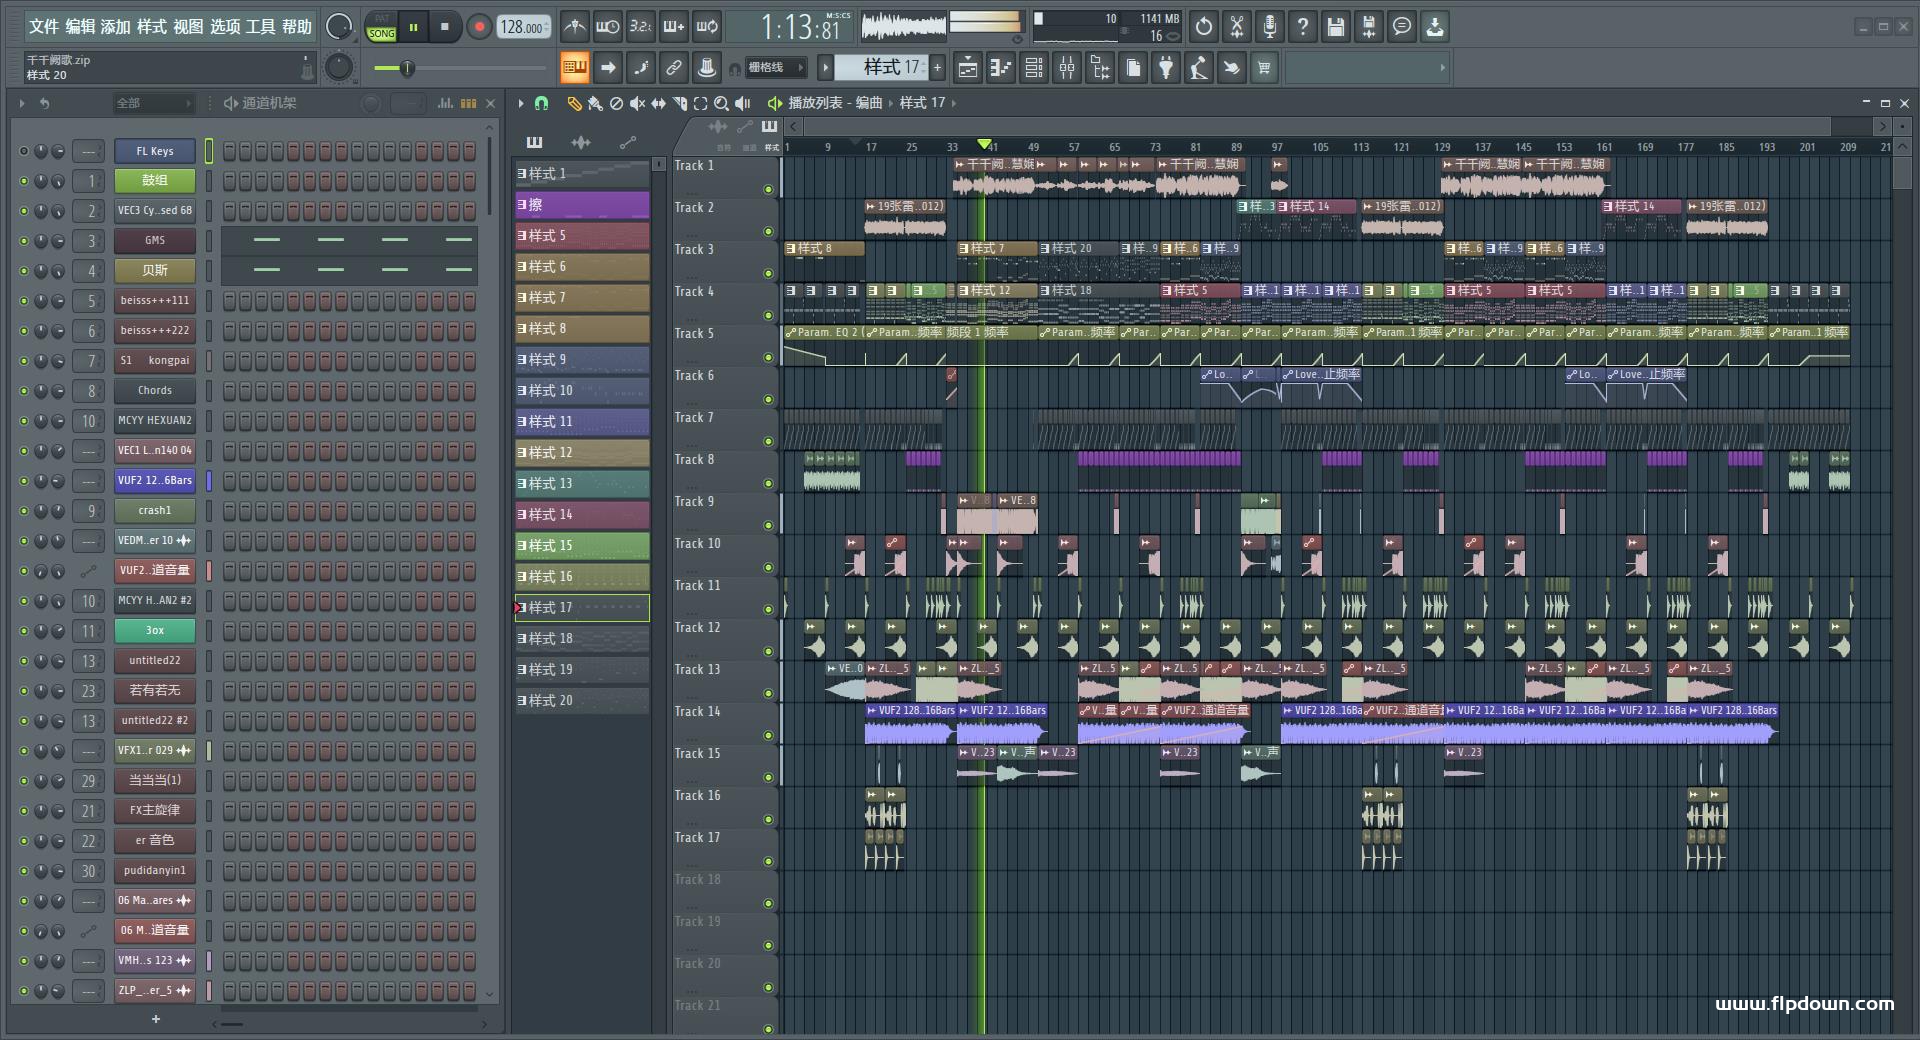Select the Paint brush tool in playlist
1920x1040 pixels.
pos(595,103)
